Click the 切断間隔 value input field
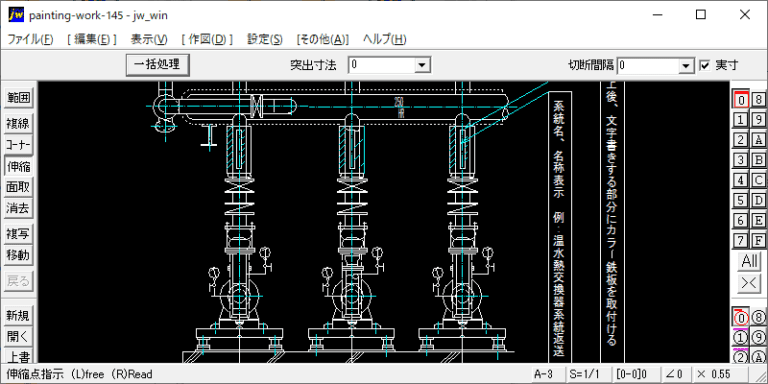Viewport: 768px width, 384px height. click(x=648, y=65)
